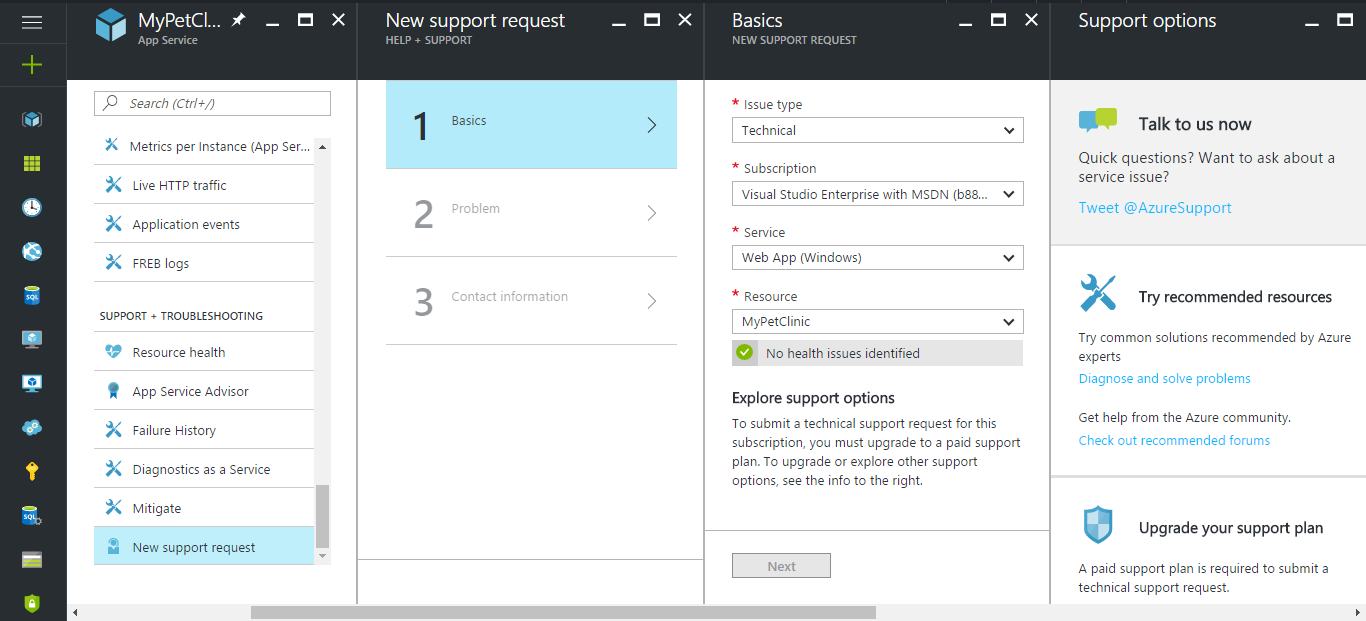Open Cloud services gear-cloud icon
1366x621 pixels.
tap(32, 427)
